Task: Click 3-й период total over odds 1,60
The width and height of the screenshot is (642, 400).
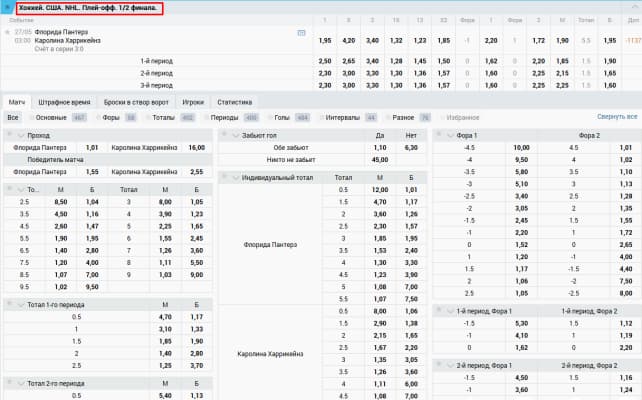Action: click(x=610, y=86)
